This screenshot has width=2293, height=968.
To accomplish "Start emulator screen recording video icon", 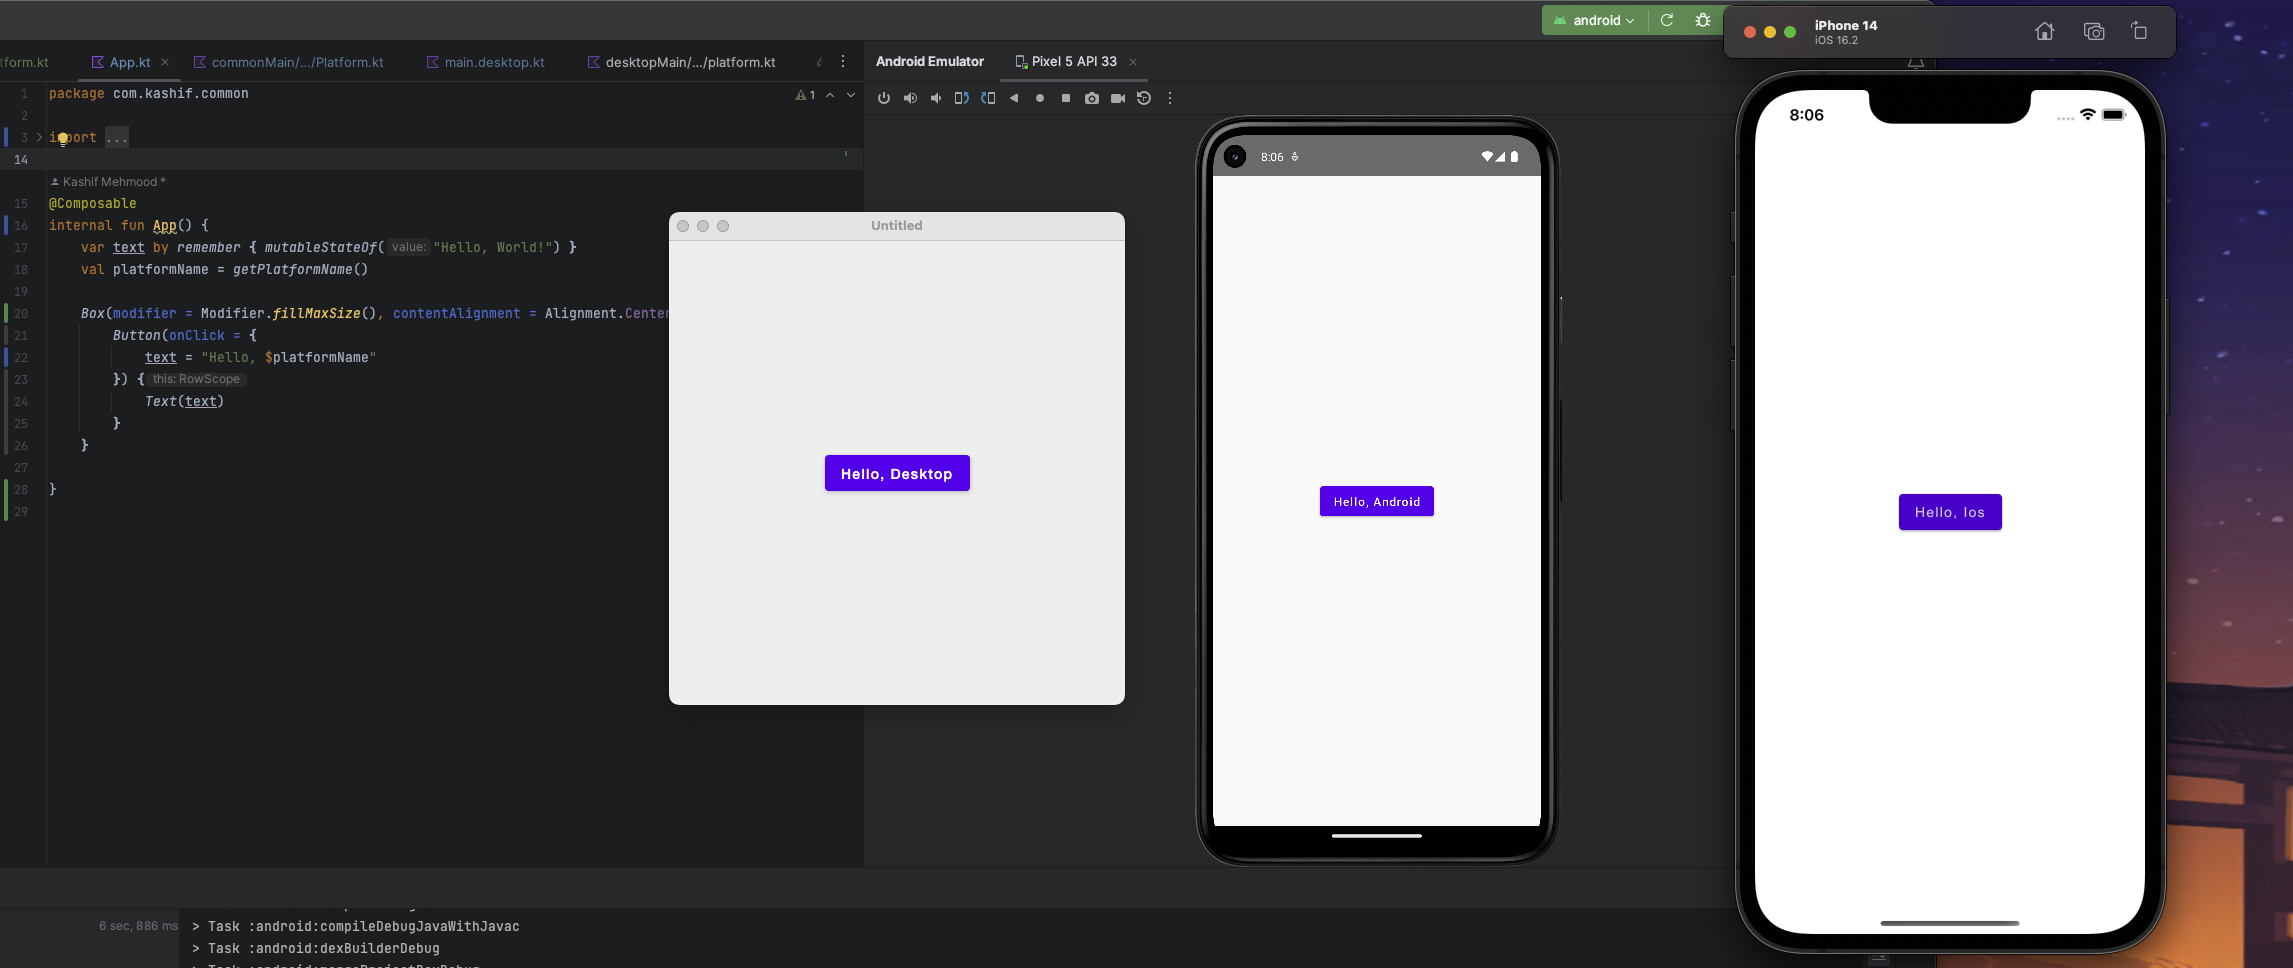I will pyautogui.click(x=1118, y=98).
